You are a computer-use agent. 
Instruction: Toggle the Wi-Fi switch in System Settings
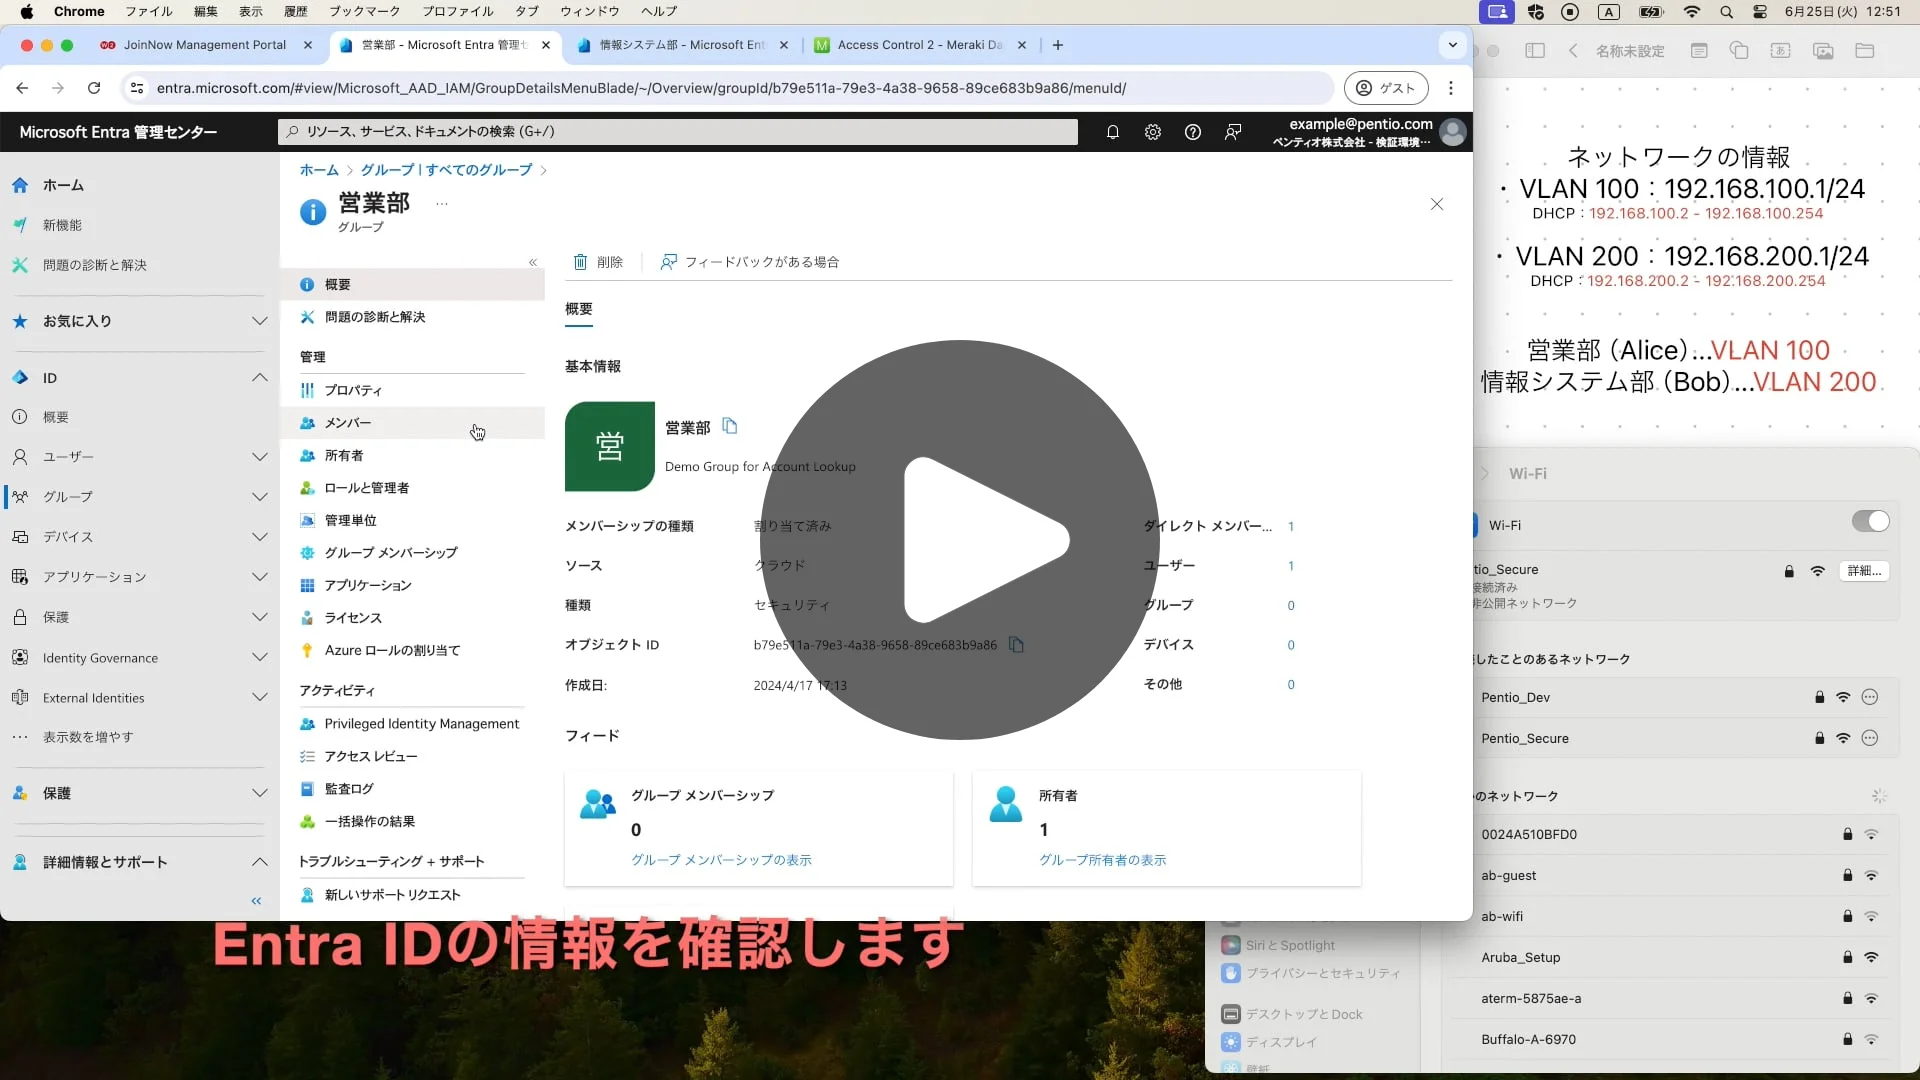[x=1870, y=521]
